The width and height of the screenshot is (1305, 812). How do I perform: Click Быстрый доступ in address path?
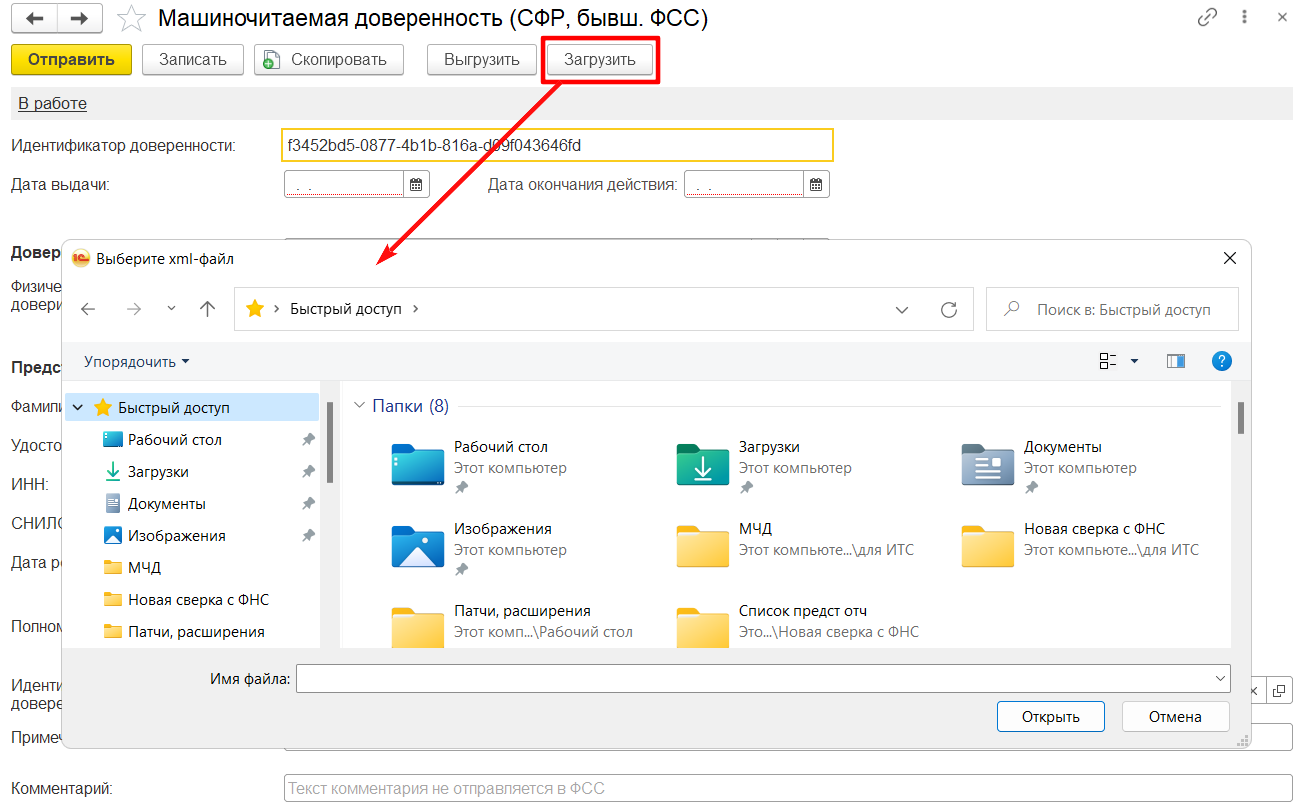point(346,309)
